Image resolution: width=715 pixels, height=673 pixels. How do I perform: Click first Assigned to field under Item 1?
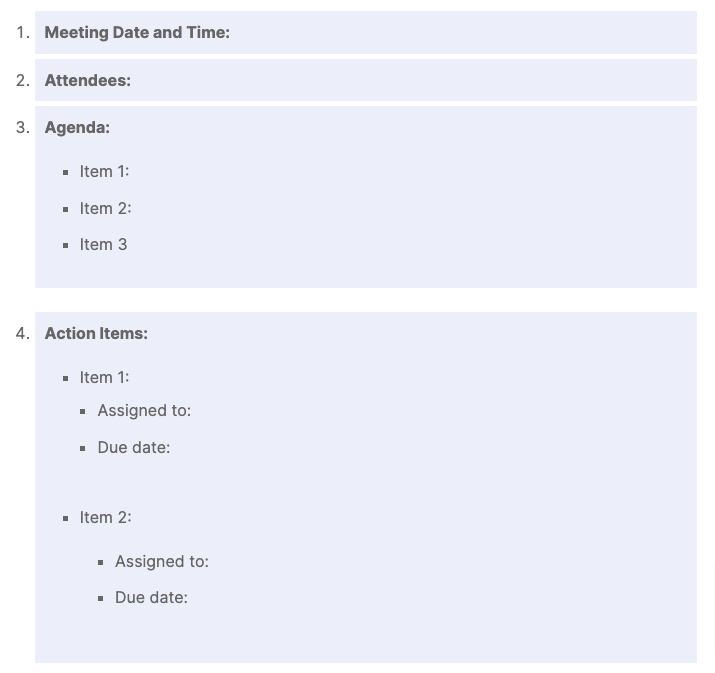(x=144, y=410)
